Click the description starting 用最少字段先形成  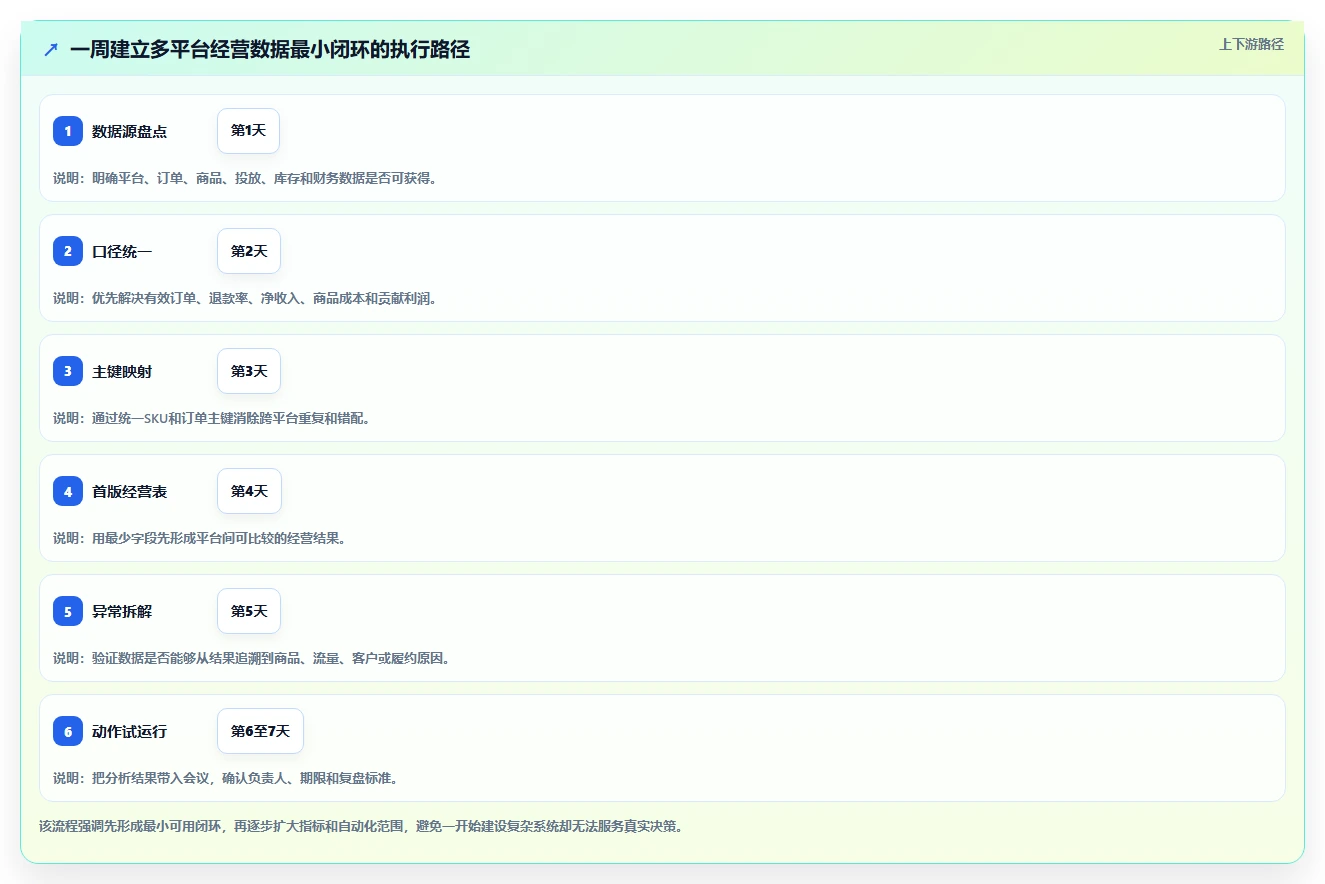pyautogui.click(x=199, y=538)
